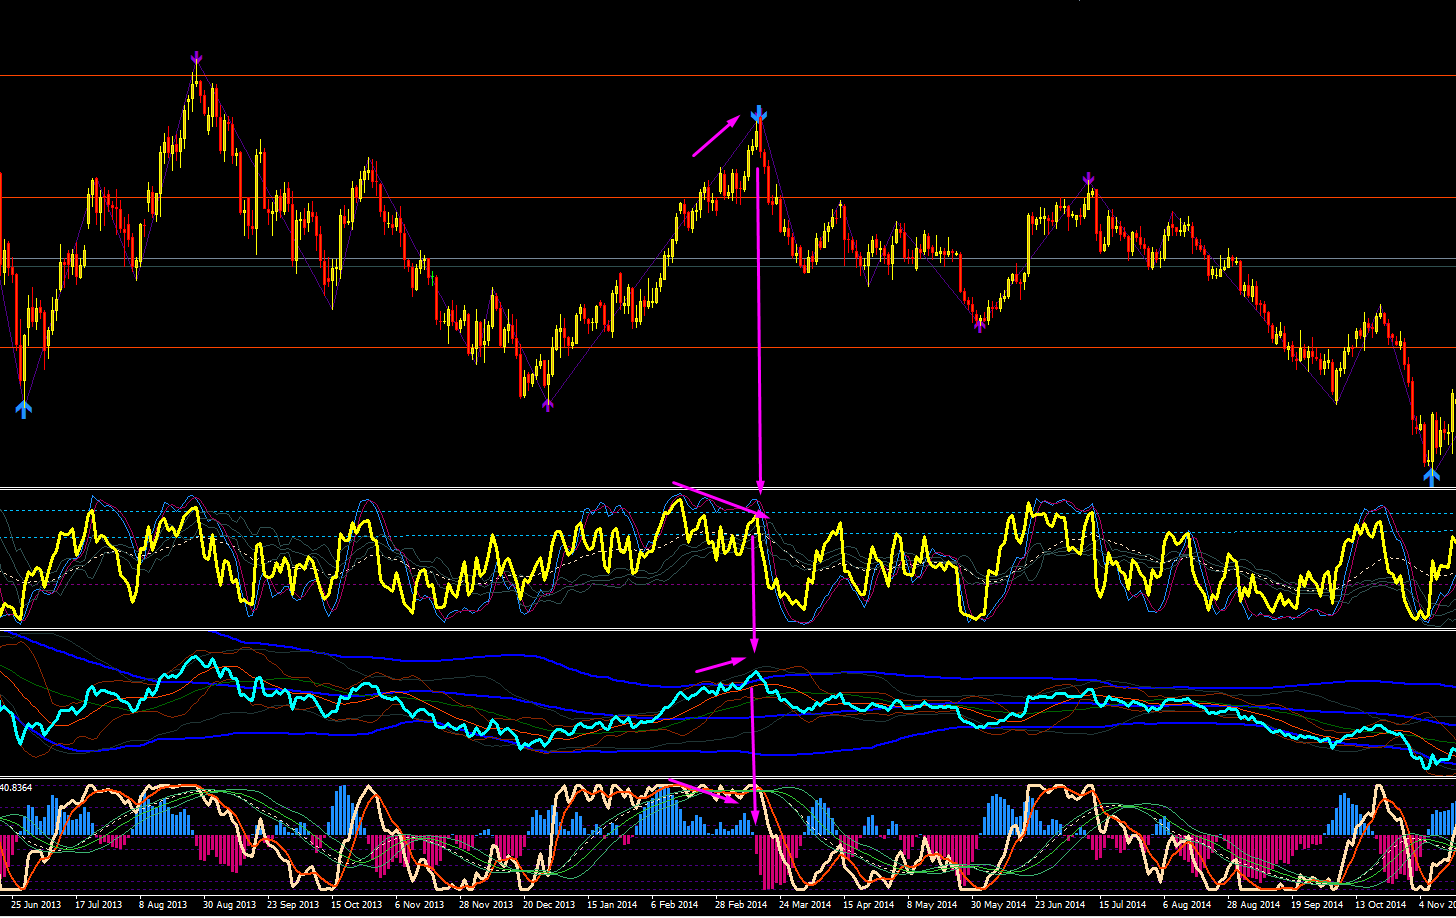Viewport: 1456px width, 918px height.
Task: Select the purple up arrow at the late May 2014 low
Action: coord(980,326)
